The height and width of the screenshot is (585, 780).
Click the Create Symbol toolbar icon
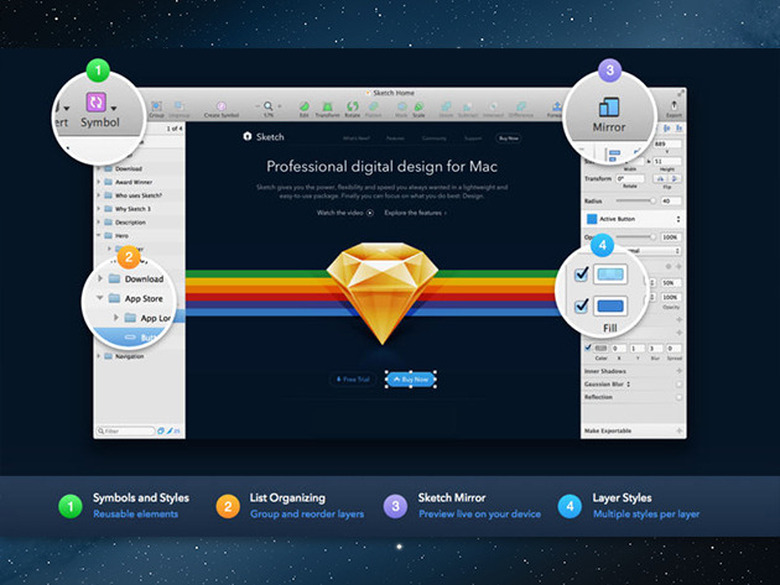pyautogui.click(x=221, y=105)
